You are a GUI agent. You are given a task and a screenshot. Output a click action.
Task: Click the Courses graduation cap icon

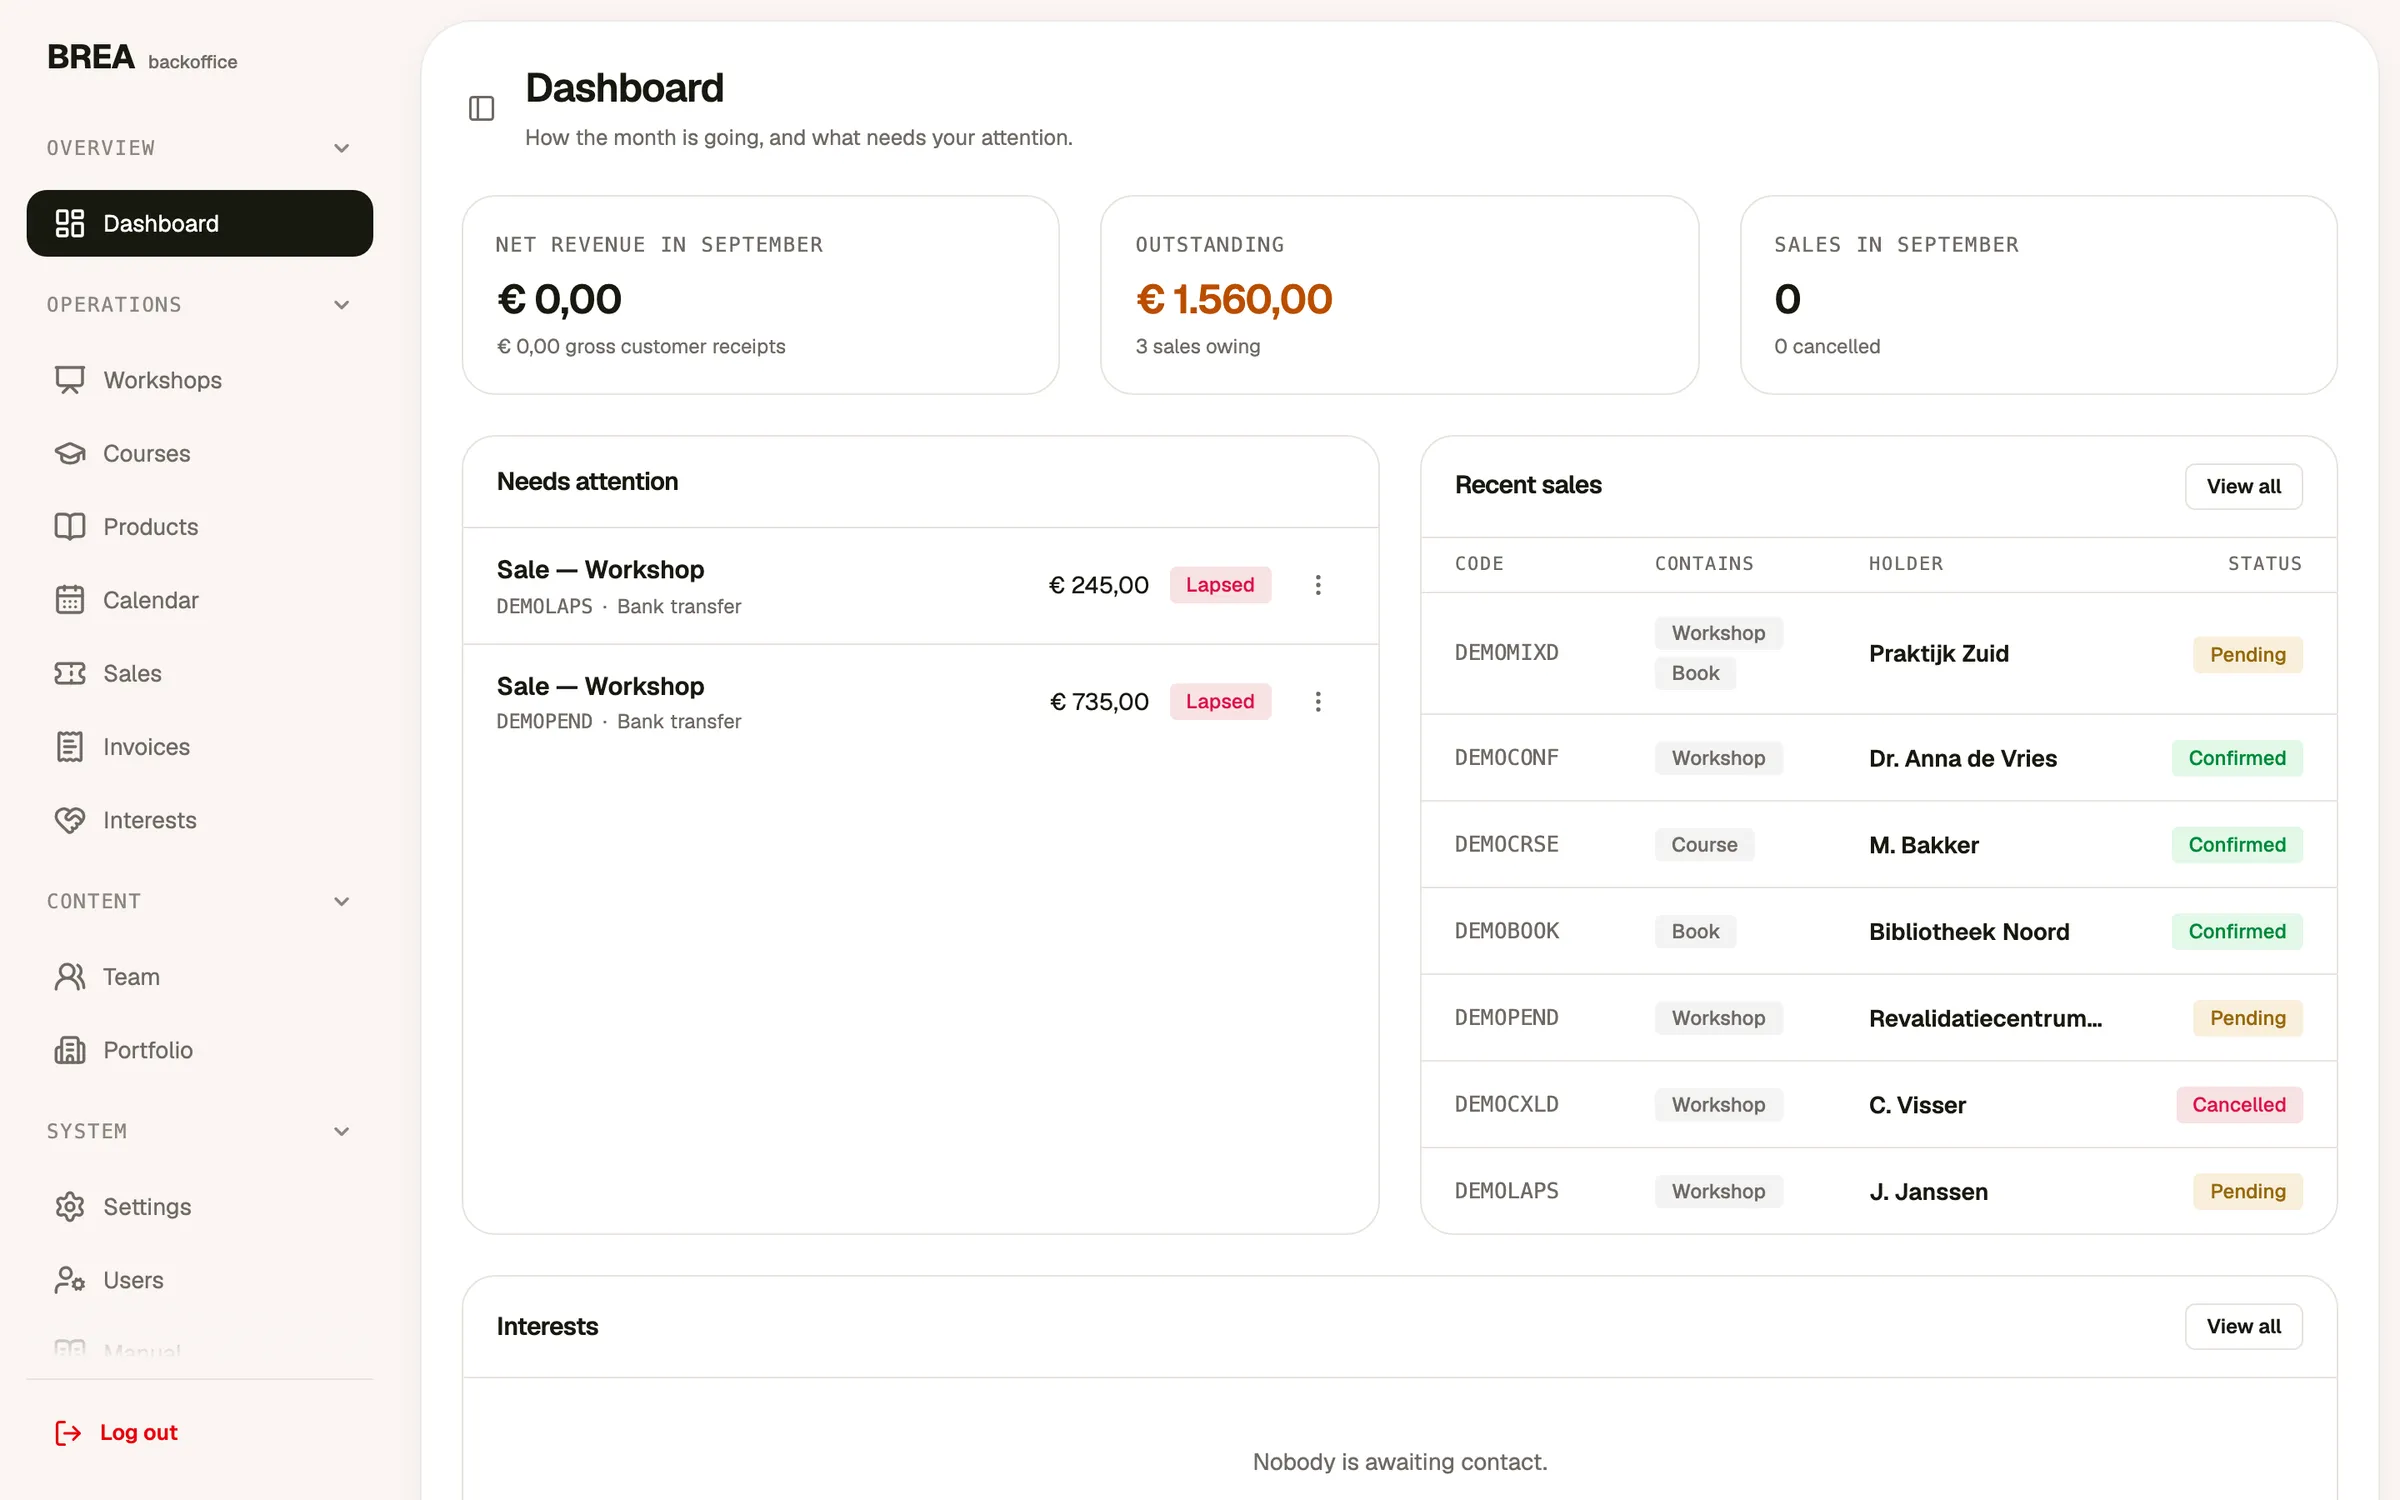tap(69, 453)
